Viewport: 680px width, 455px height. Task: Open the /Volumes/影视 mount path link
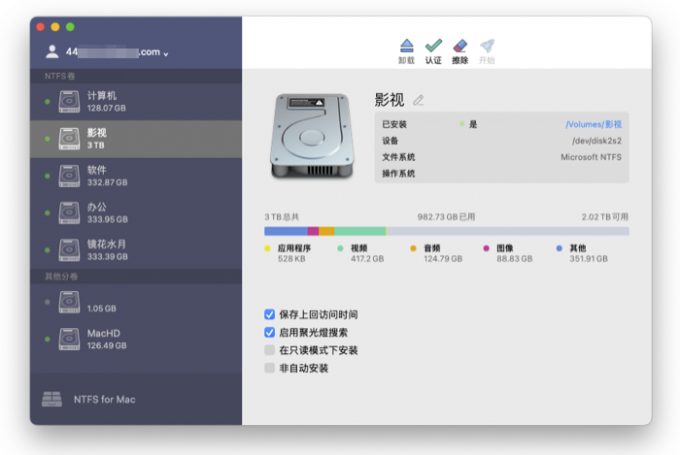pos(593,124)
